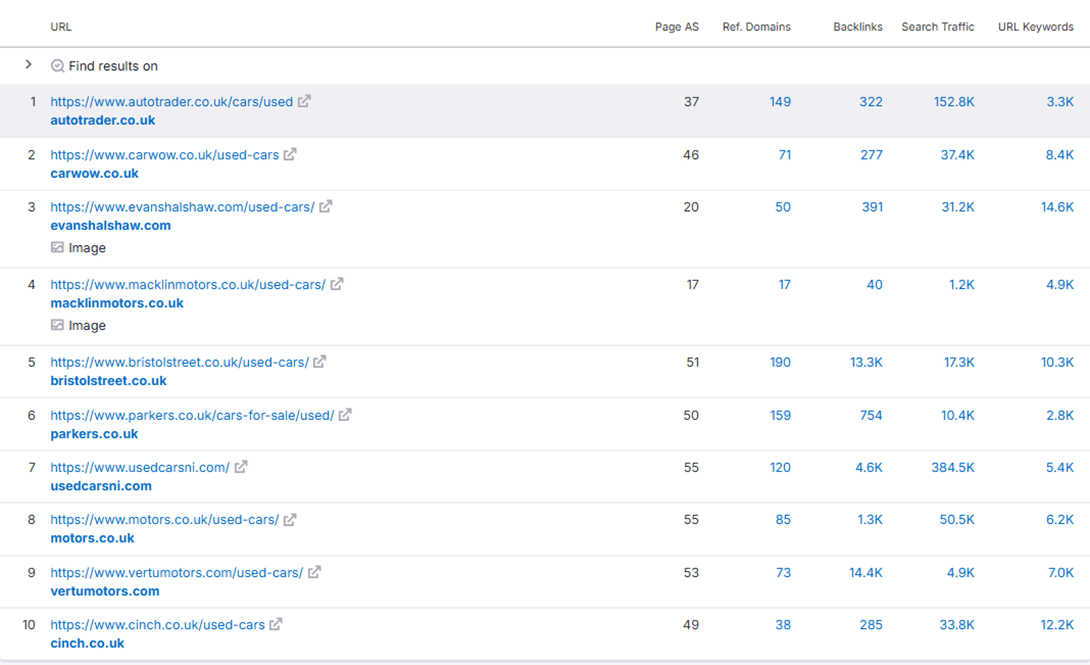The image size is (1090, 665).
Task: Click macklinmotors' 1.2K search traffic value
Action: [x=961, y=285]
